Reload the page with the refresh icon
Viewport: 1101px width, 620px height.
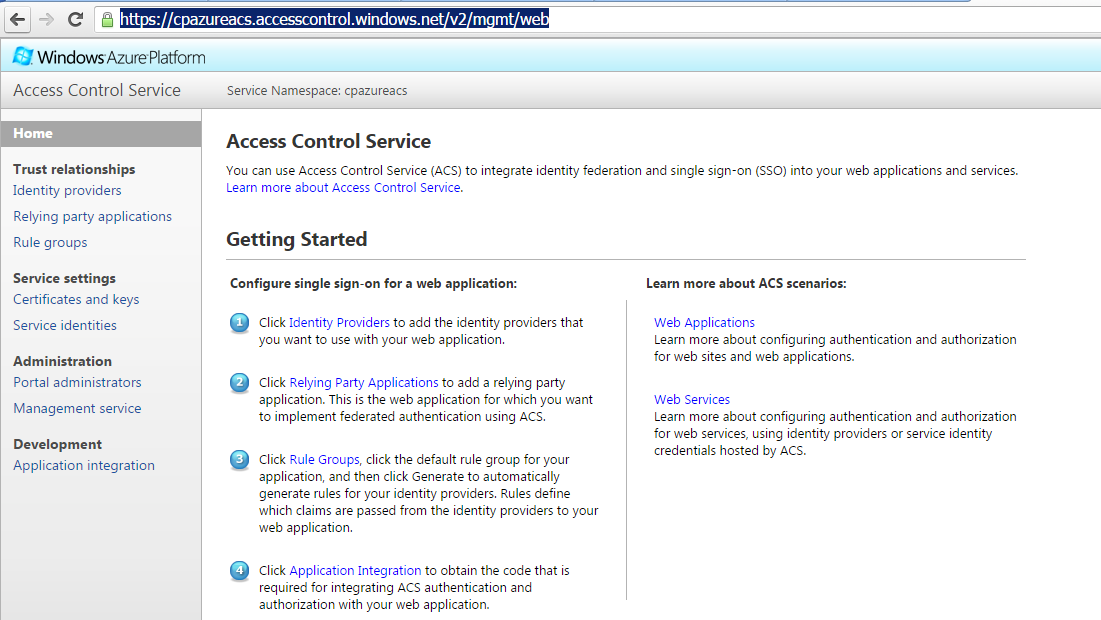75,20
